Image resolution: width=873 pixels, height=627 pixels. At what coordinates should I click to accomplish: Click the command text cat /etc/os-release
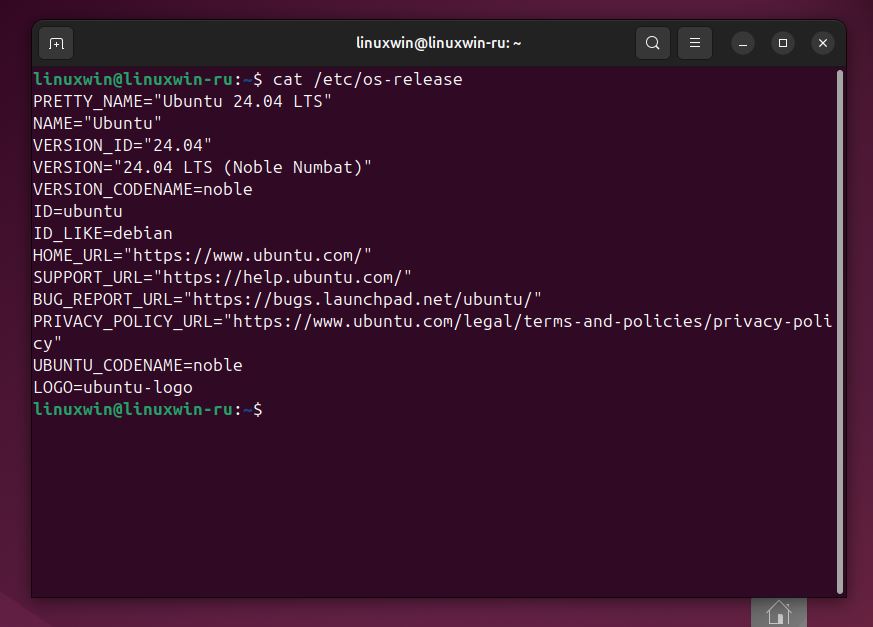coord(367,80)
